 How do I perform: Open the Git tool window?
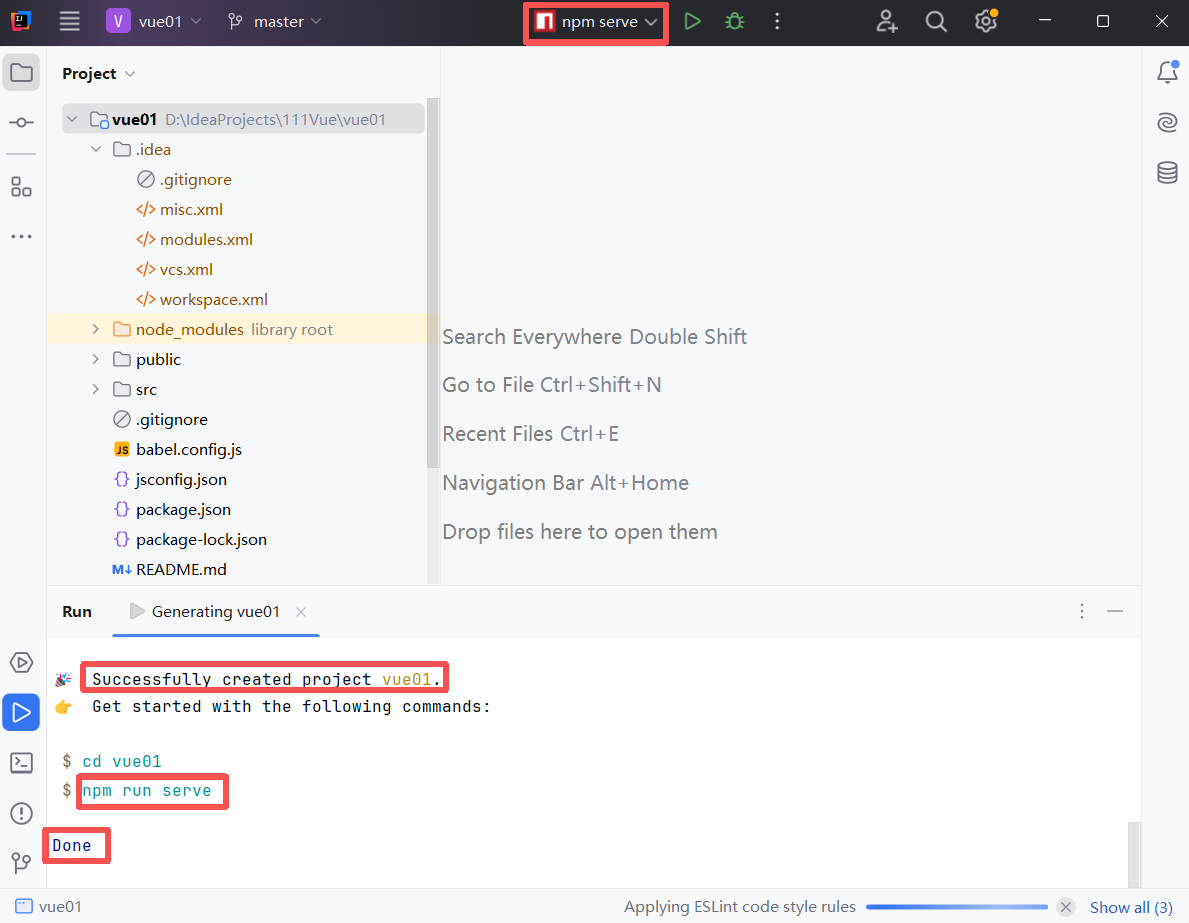[21, 862]
